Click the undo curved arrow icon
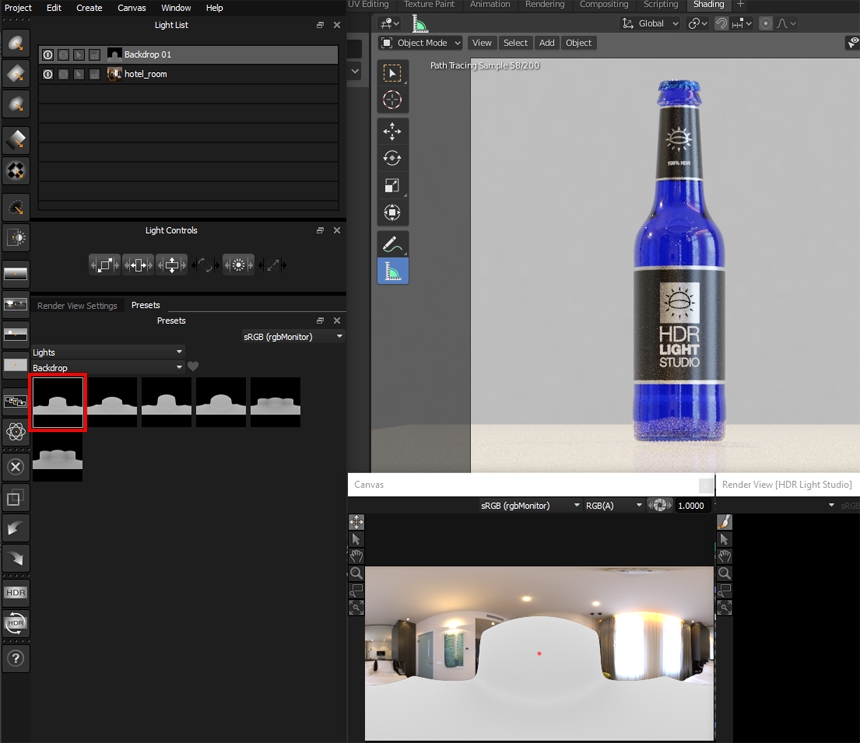 (16, 529)
